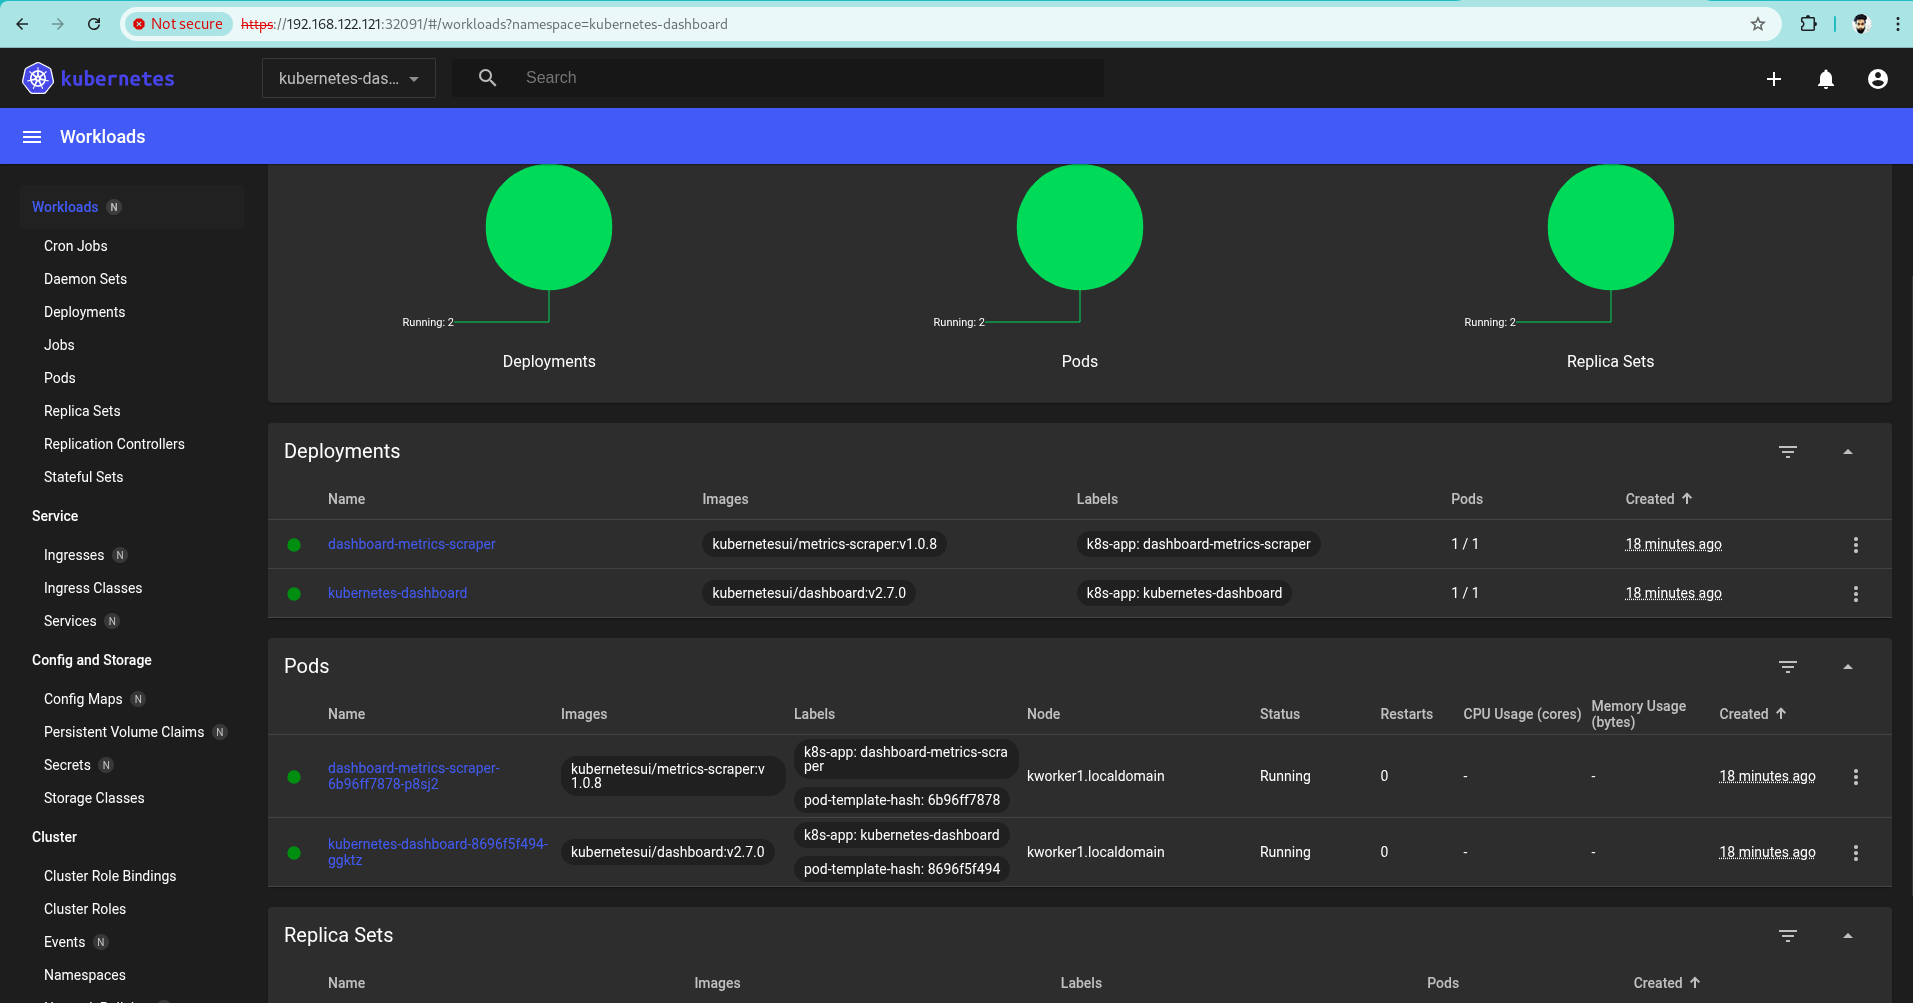Image resolution: width=1913 pixels, height=1003 pixels.
Task: Open Cluster Role Bindings in sidebar
Action: (x=110, y=876)
